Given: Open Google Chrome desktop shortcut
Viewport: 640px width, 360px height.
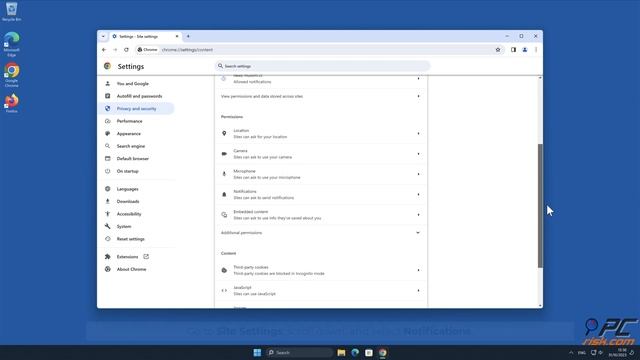Looking at the screenshot, I should click(x=11, y=75).
